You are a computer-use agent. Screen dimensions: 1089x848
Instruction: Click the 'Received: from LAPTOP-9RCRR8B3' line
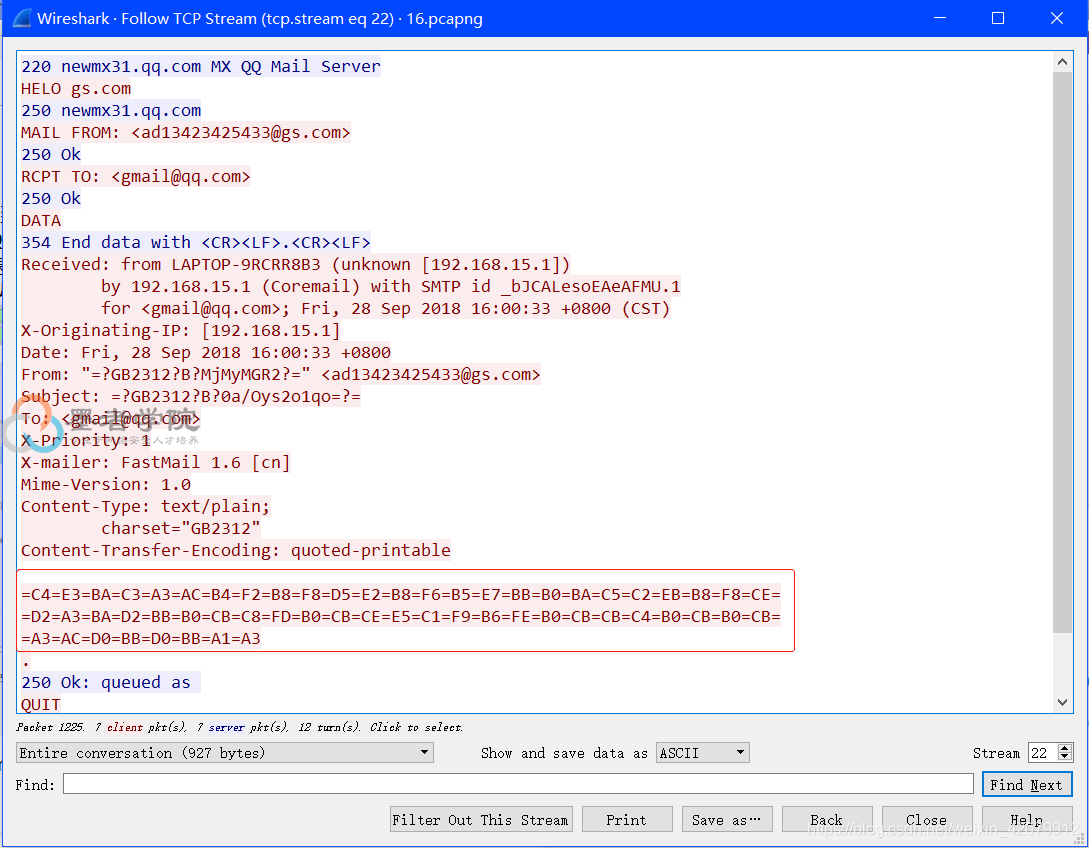point(295,265)
